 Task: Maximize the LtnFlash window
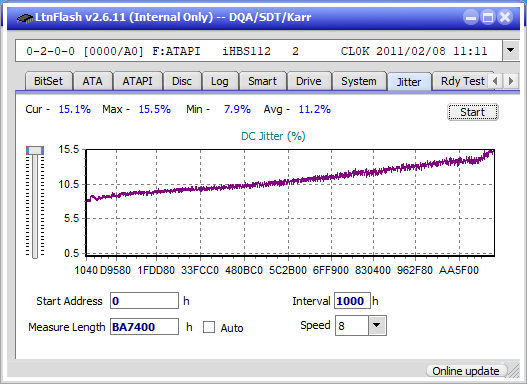coord(488,17)
